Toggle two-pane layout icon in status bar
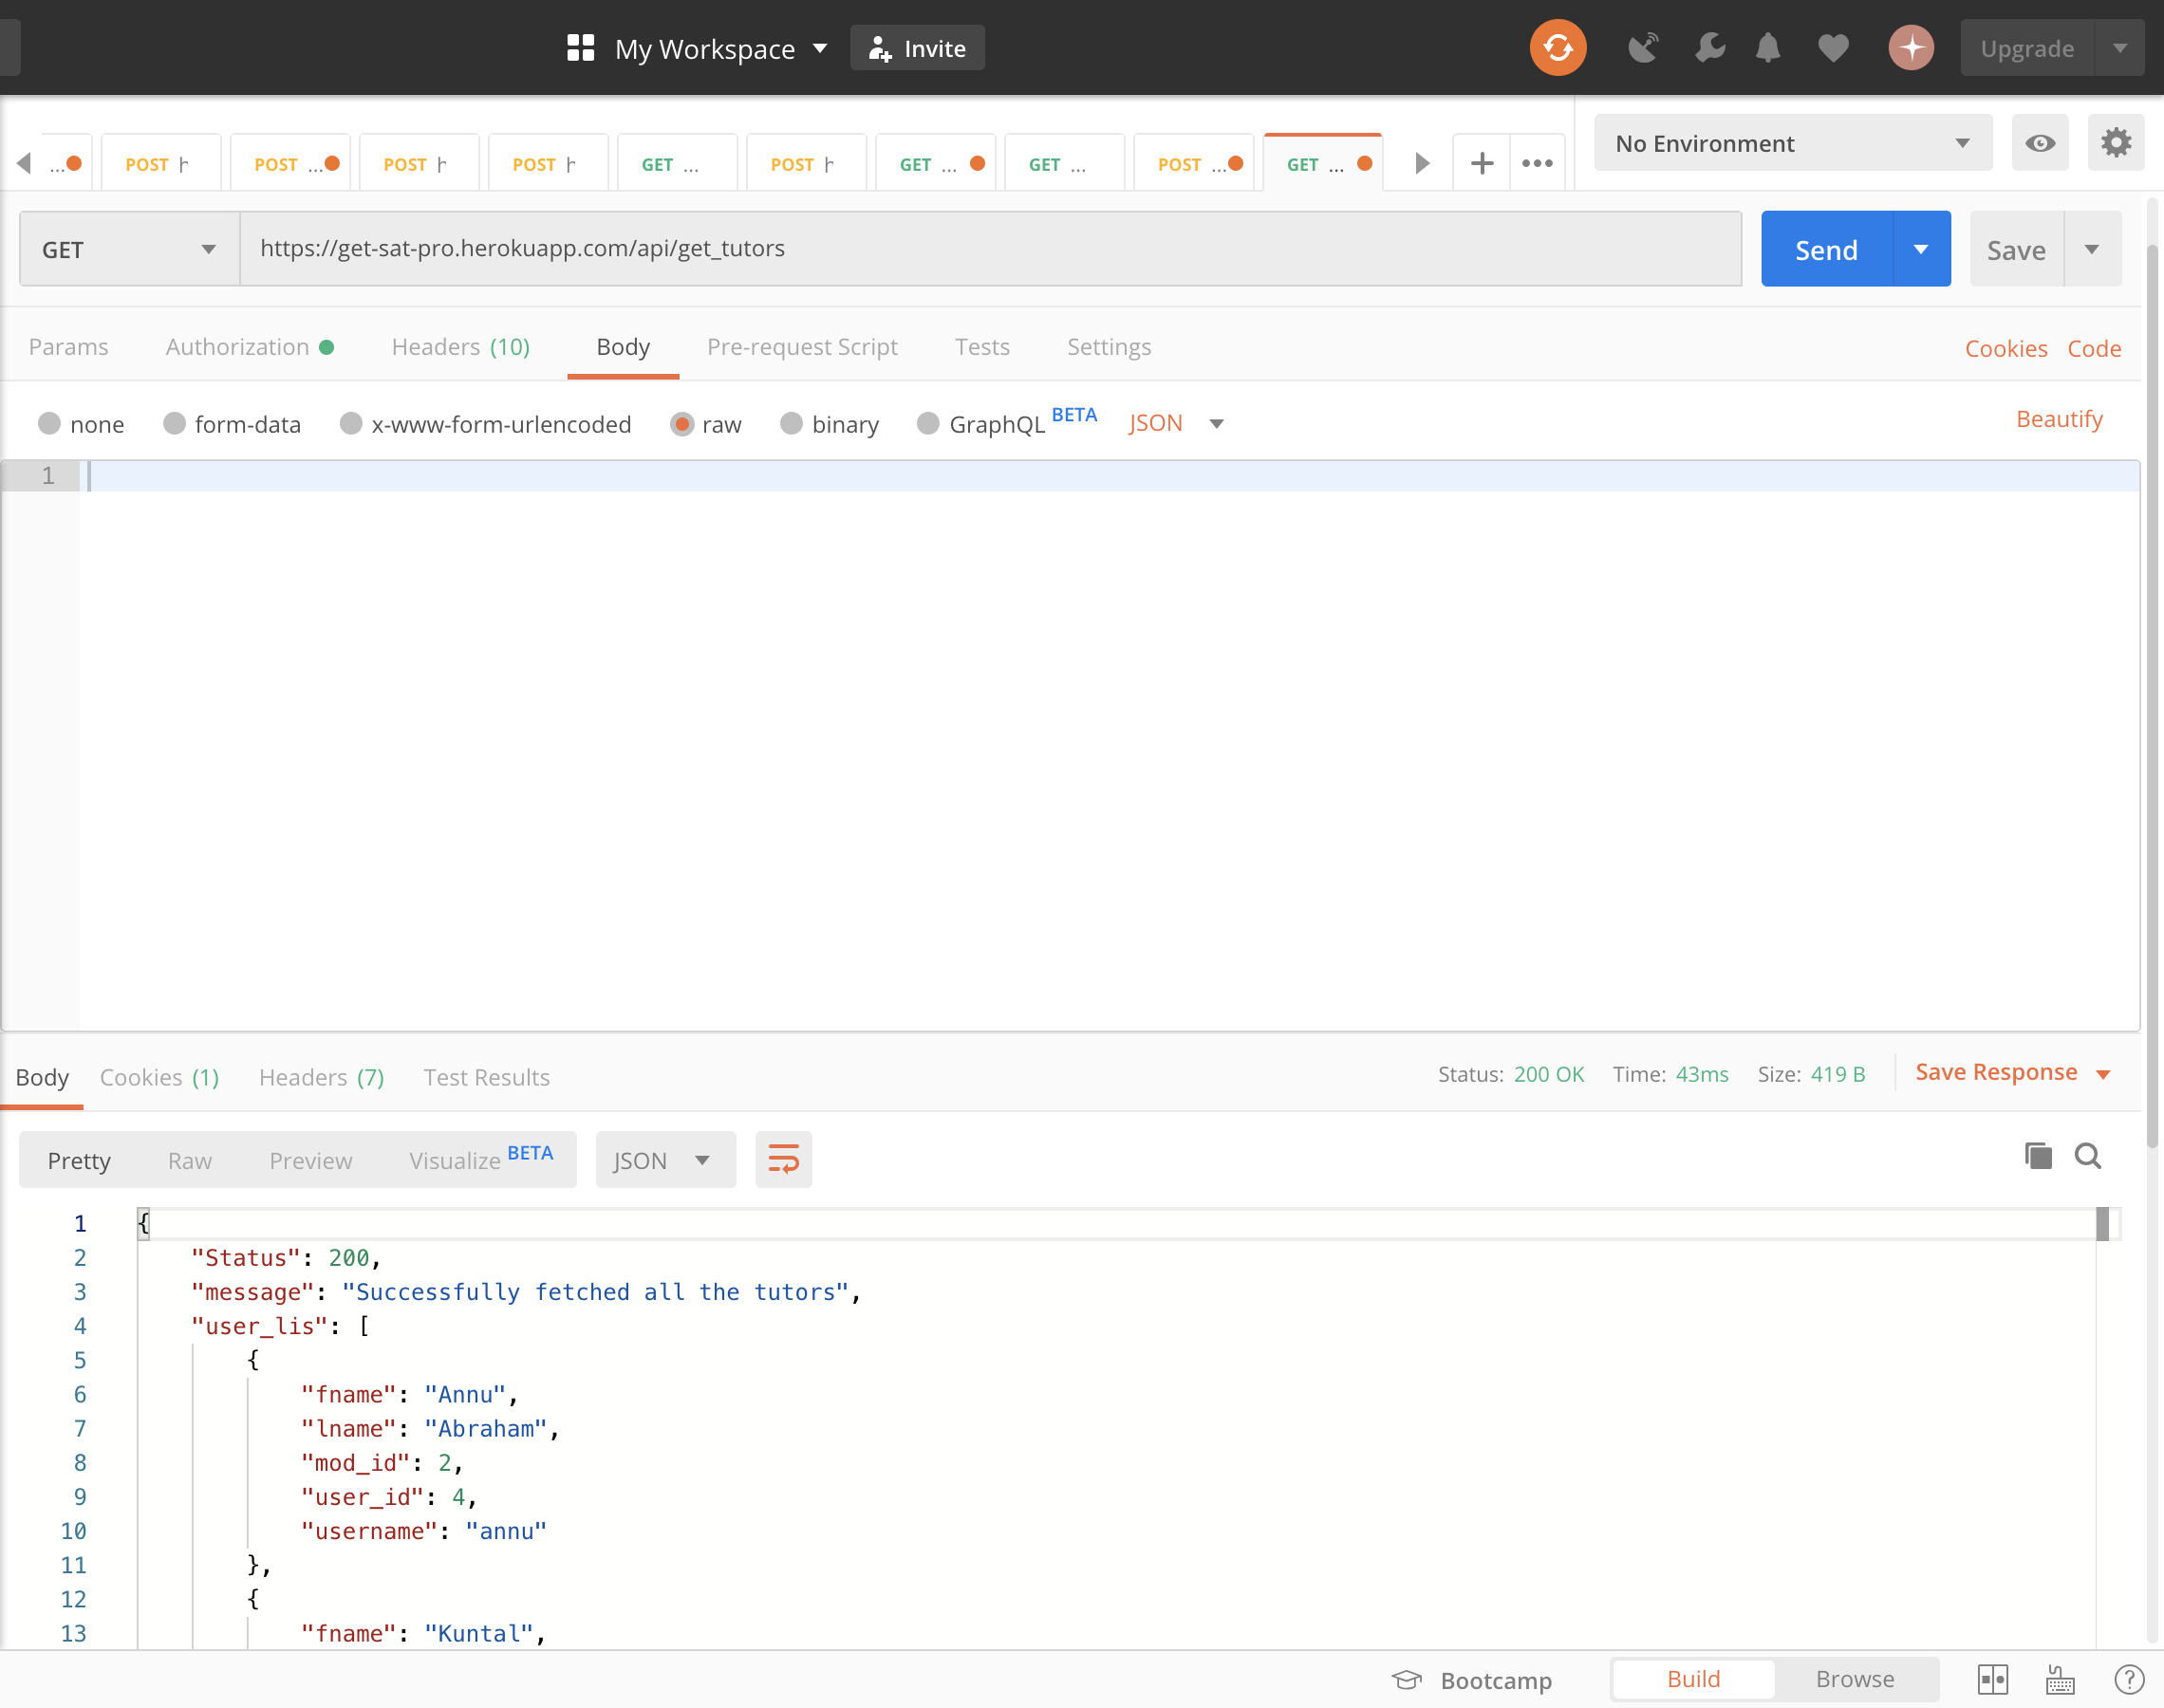 (x=1993, y=1680)
